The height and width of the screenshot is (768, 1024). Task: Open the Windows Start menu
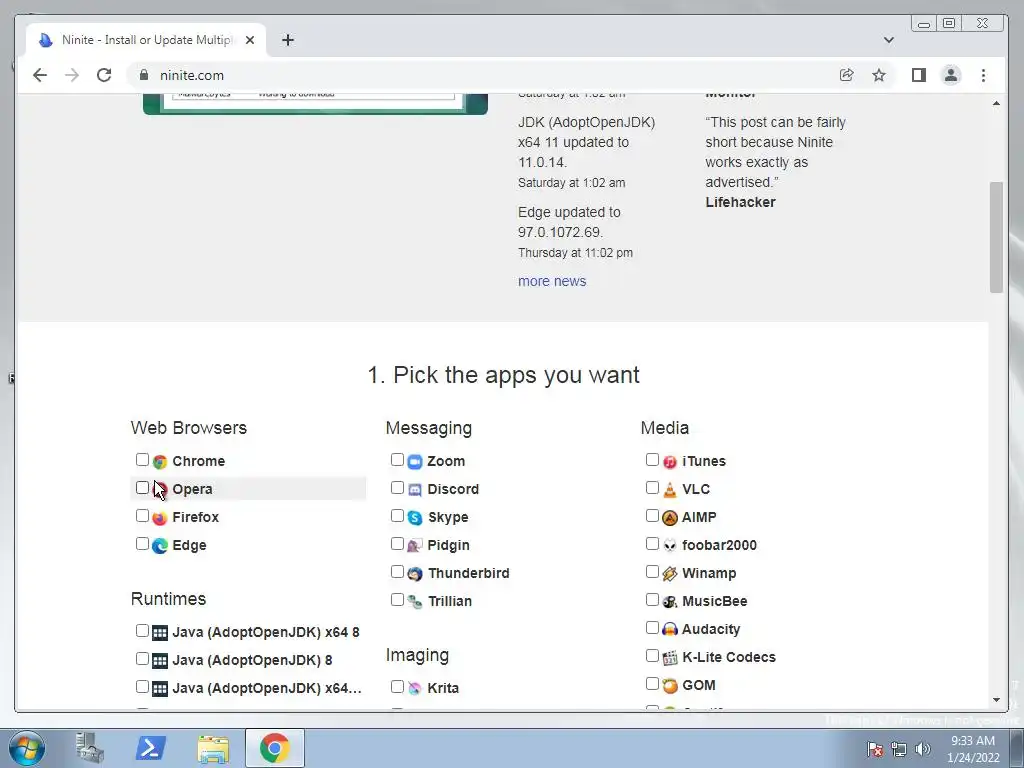tap(27, 748)
